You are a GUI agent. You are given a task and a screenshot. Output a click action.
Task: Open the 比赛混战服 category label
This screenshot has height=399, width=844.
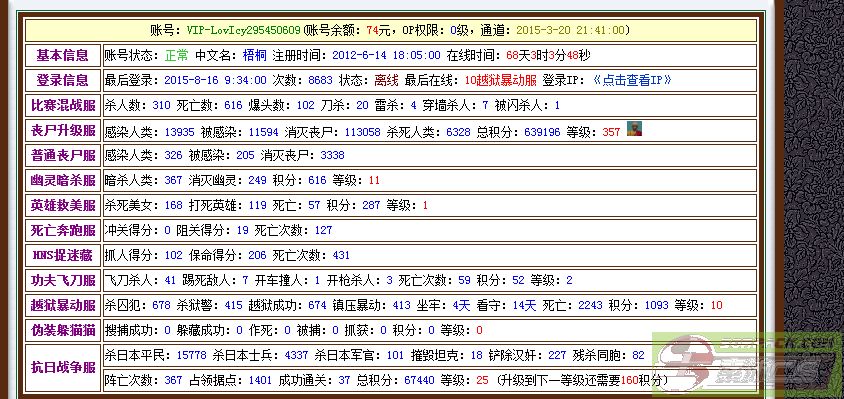[x=62, y=106]
